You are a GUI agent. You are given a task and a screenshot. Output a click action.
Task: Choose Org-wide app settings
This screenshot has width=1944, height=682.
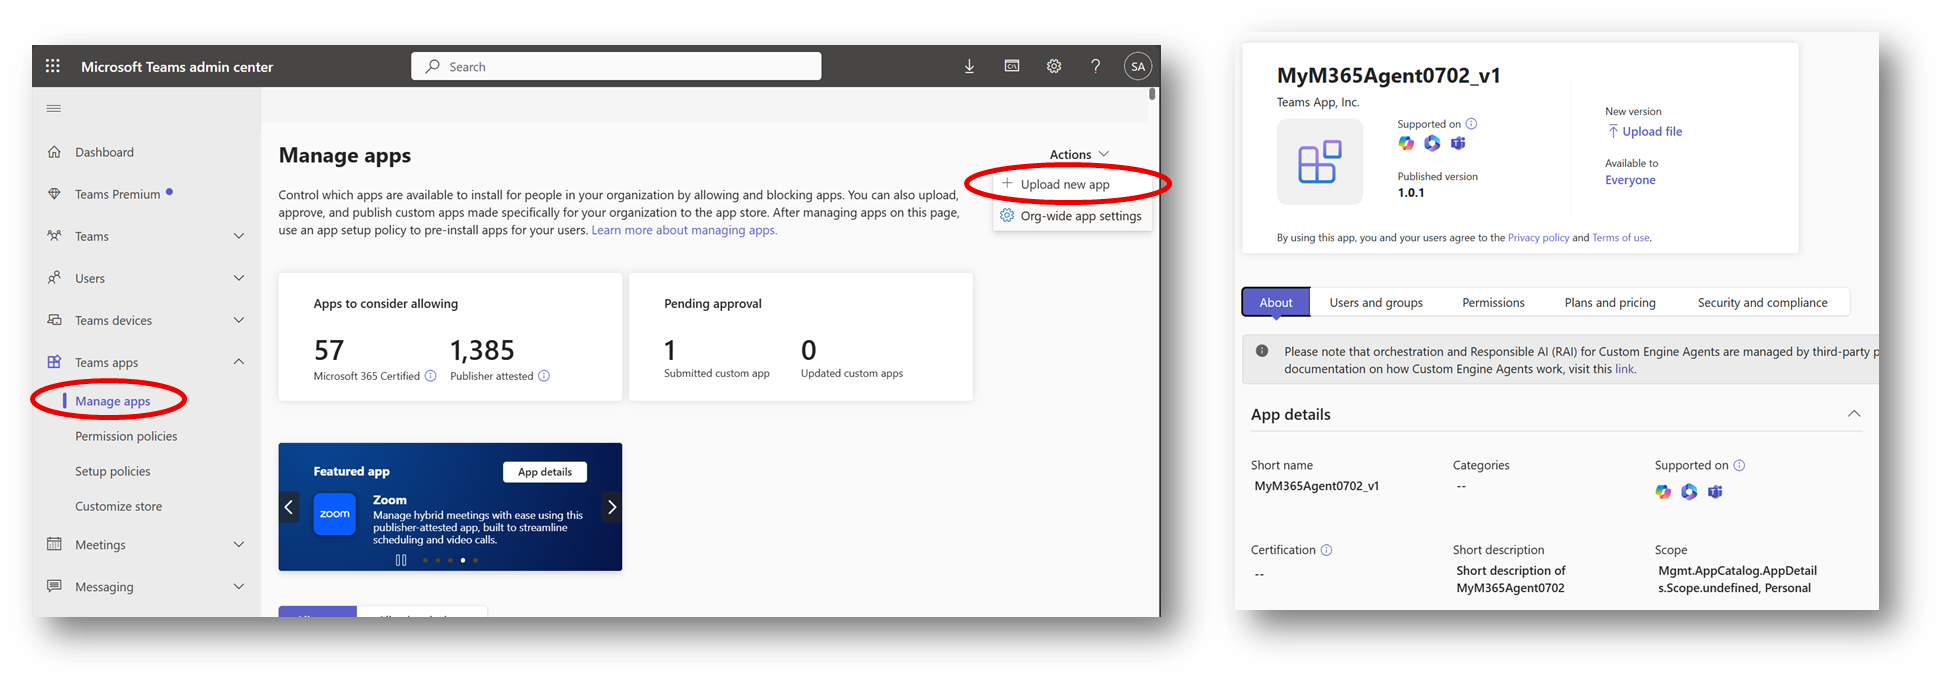1072,216
